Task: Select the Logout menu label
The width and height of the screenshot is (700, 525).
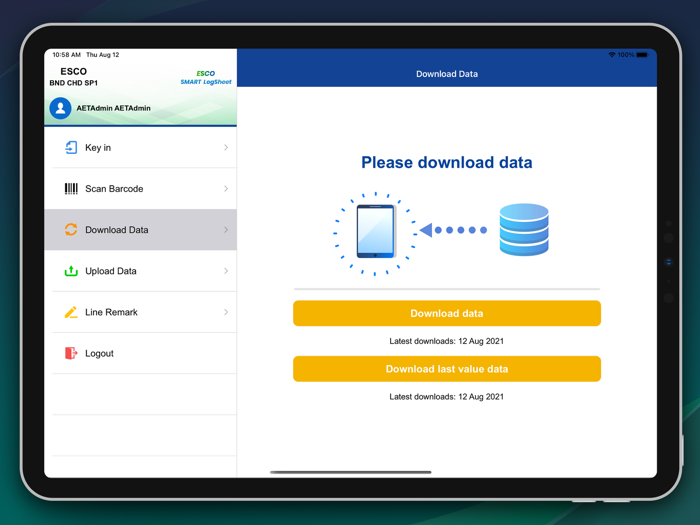Action: tap(99, 354)
